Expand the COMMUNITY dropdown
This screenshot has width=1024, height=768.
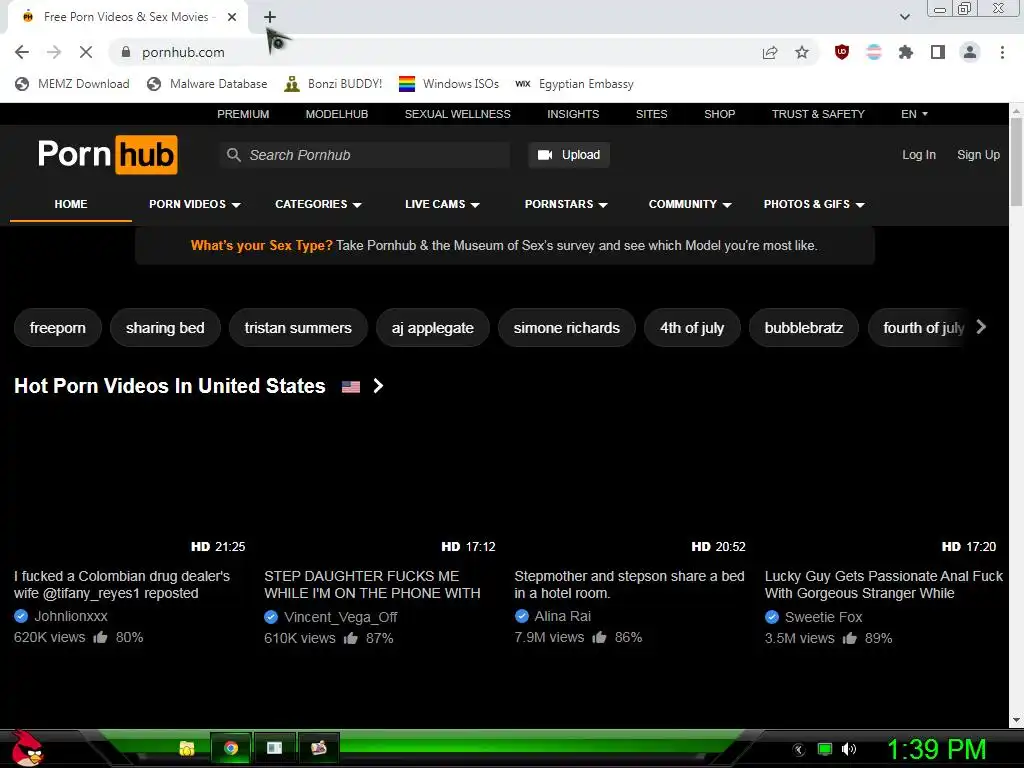pos(690,204)
